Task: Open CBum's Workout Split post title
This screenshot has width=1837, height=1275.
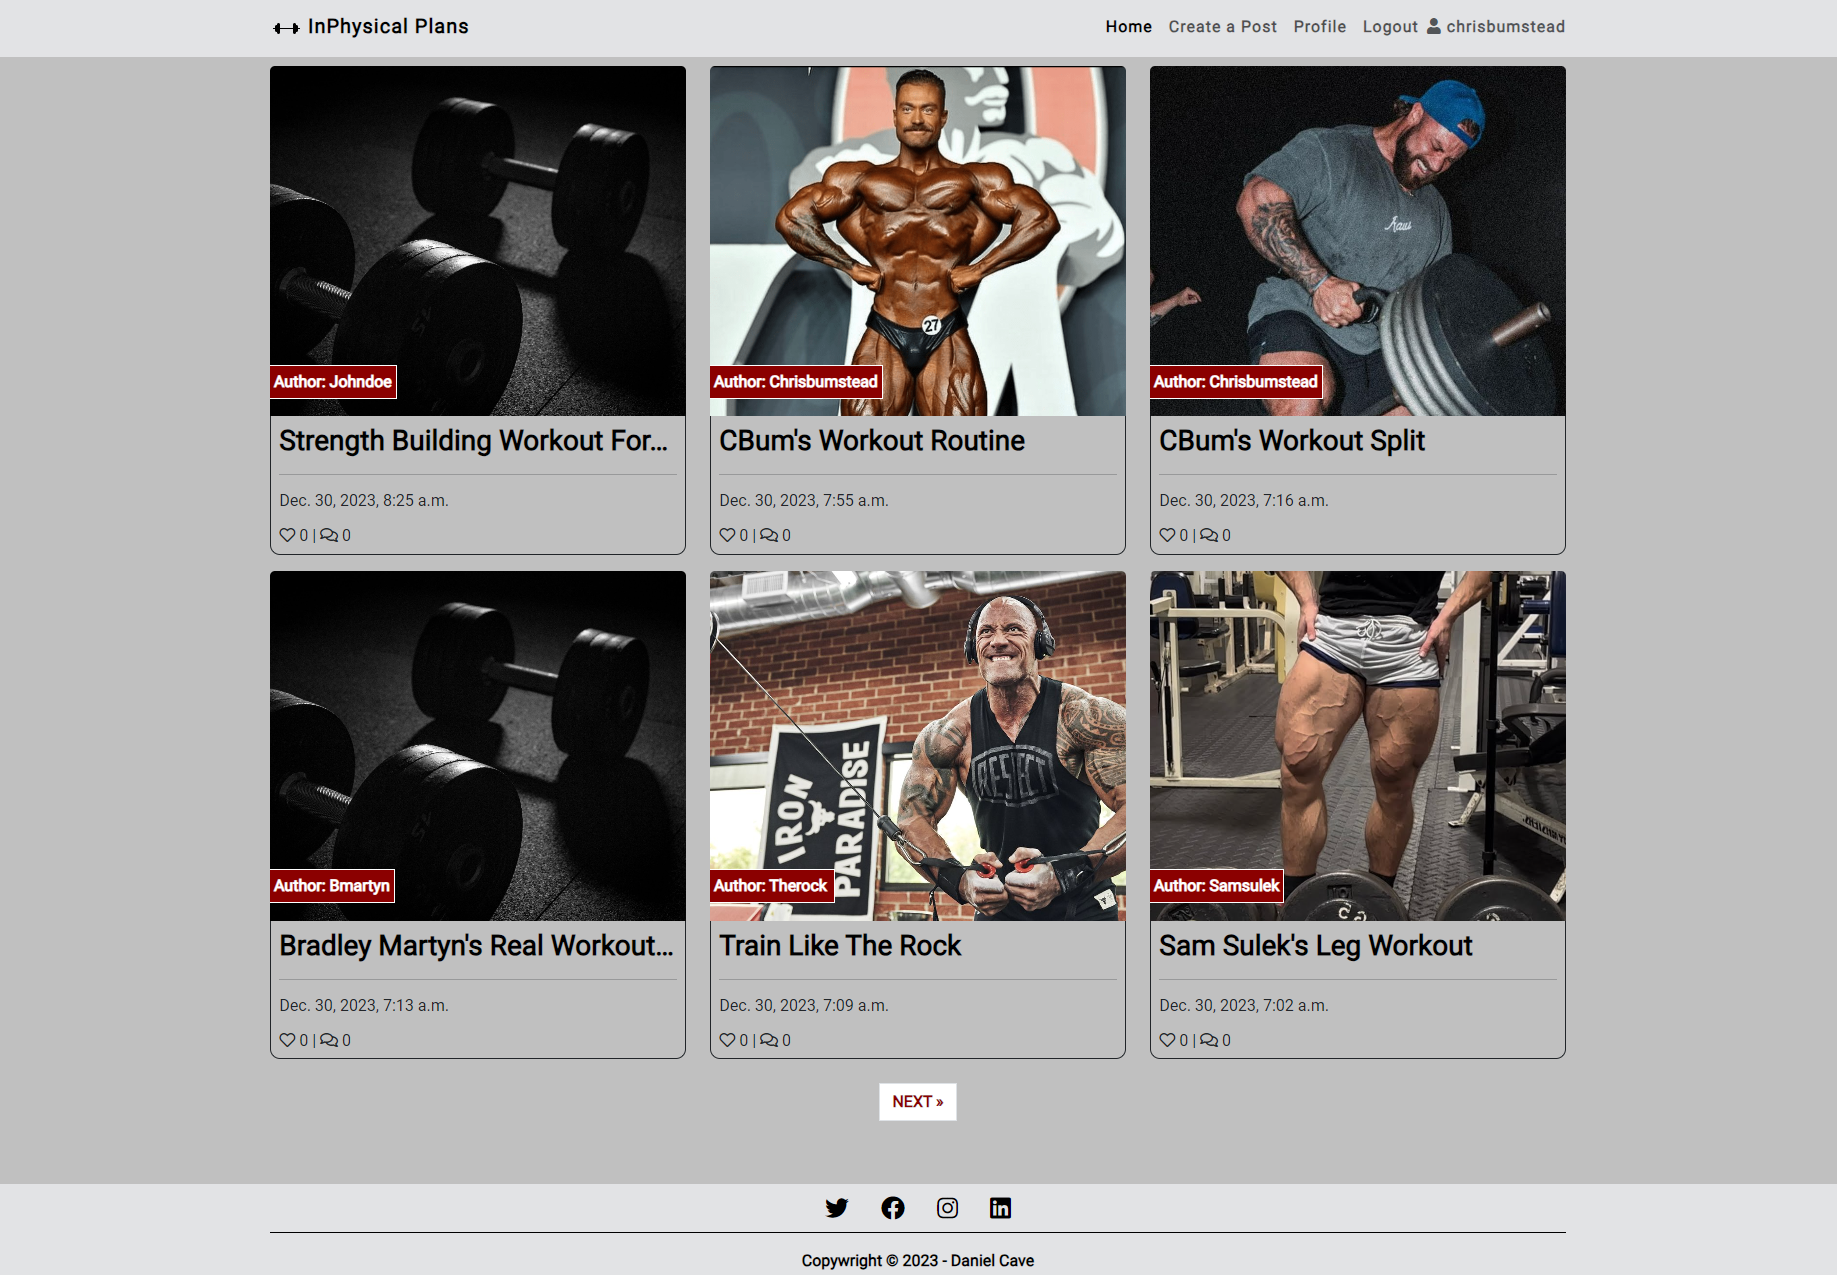Action: tap(1292, 441)
